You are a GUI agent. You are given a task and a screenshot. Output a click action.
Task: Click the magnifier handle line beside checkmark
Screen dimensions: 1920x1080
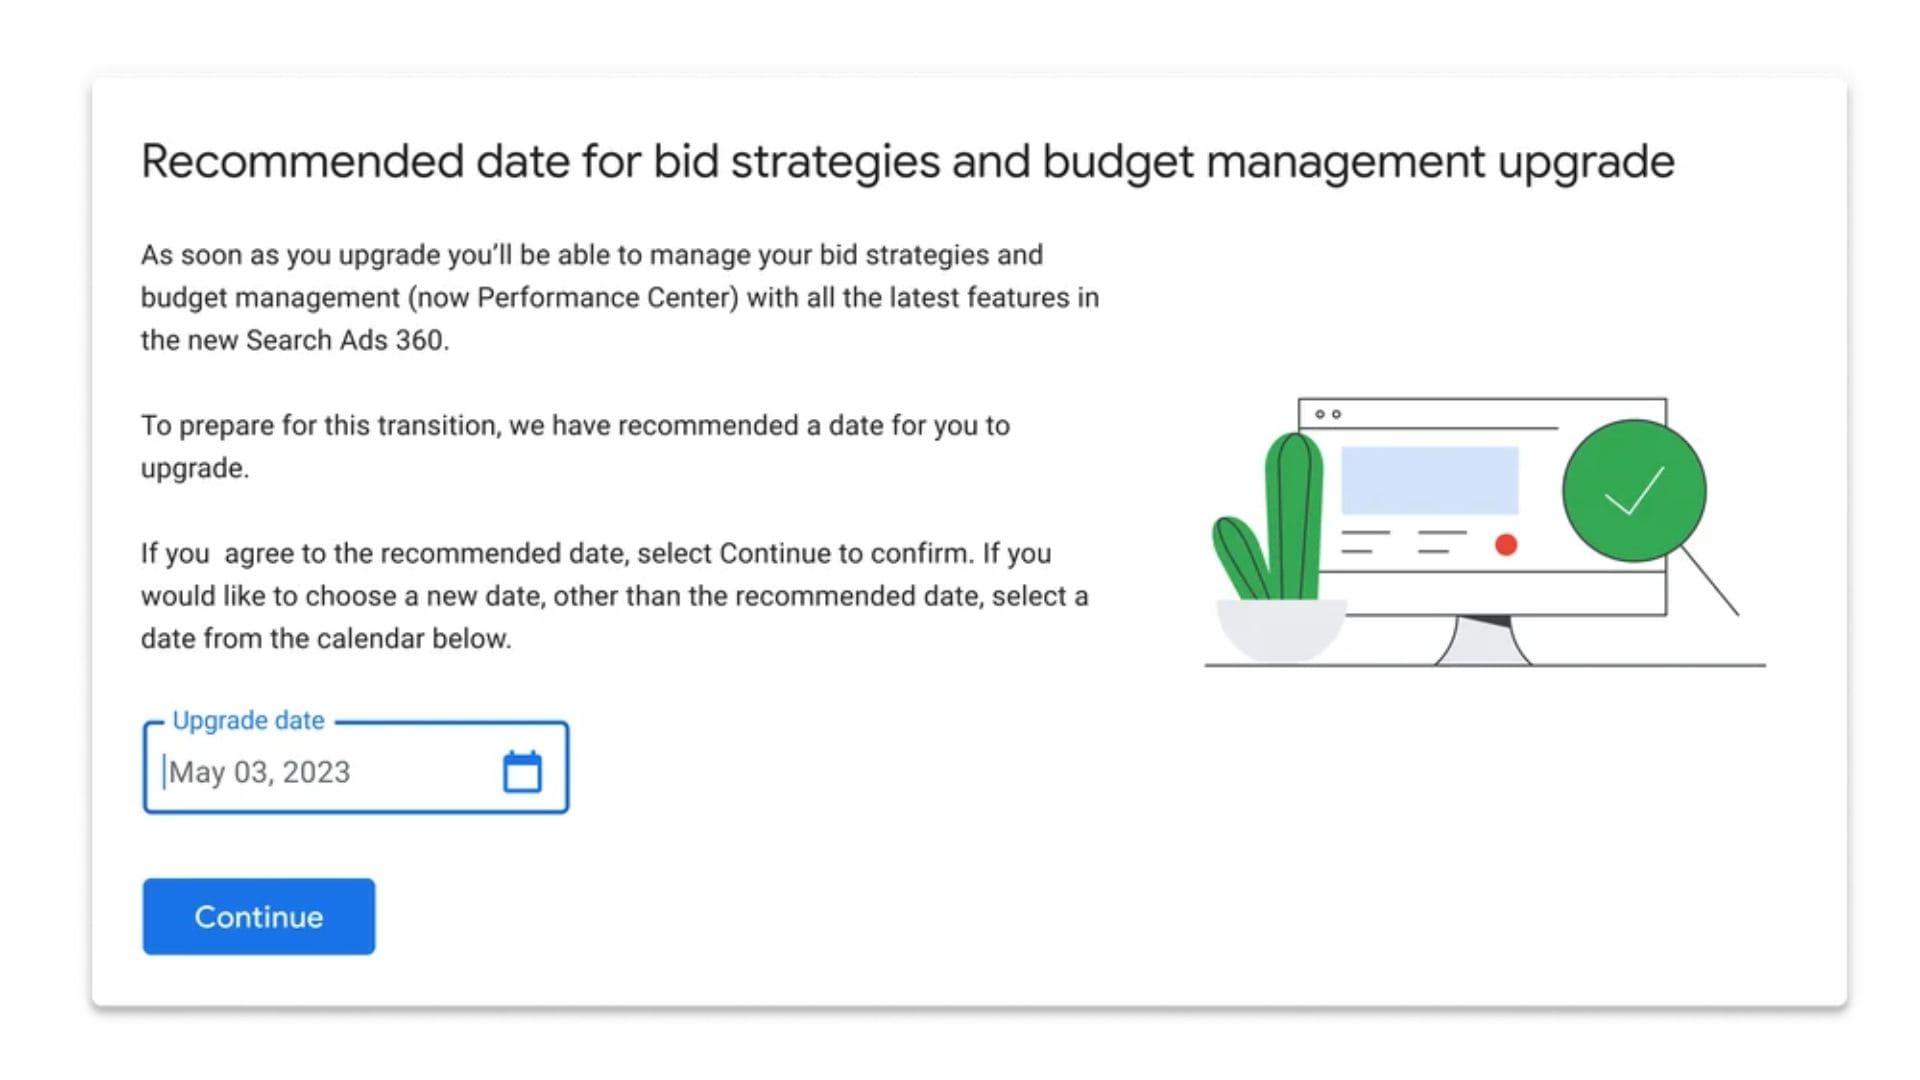coord(1711,581)
